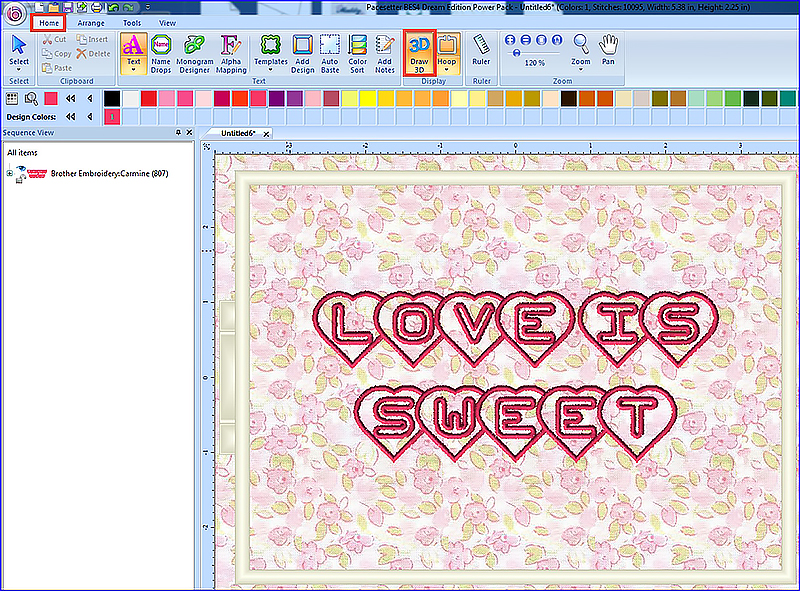The width and height of the screenshot is (800, 591).
Task: Click the Add Design icon
Action: click(x=303, y=52)
